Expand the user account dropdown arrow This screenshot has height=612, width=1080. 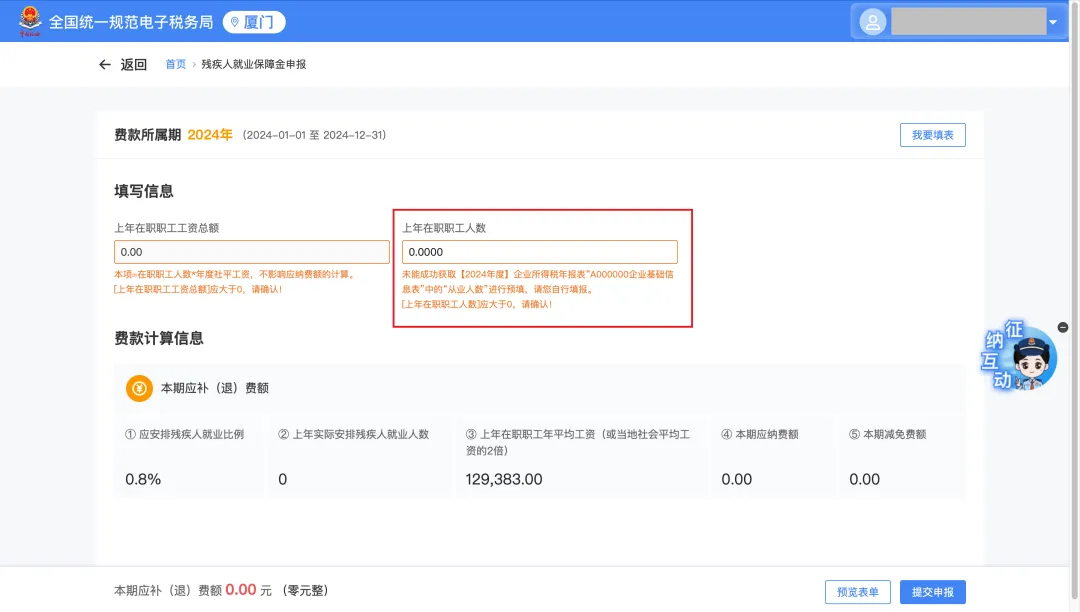click(x=1052, y=22)
